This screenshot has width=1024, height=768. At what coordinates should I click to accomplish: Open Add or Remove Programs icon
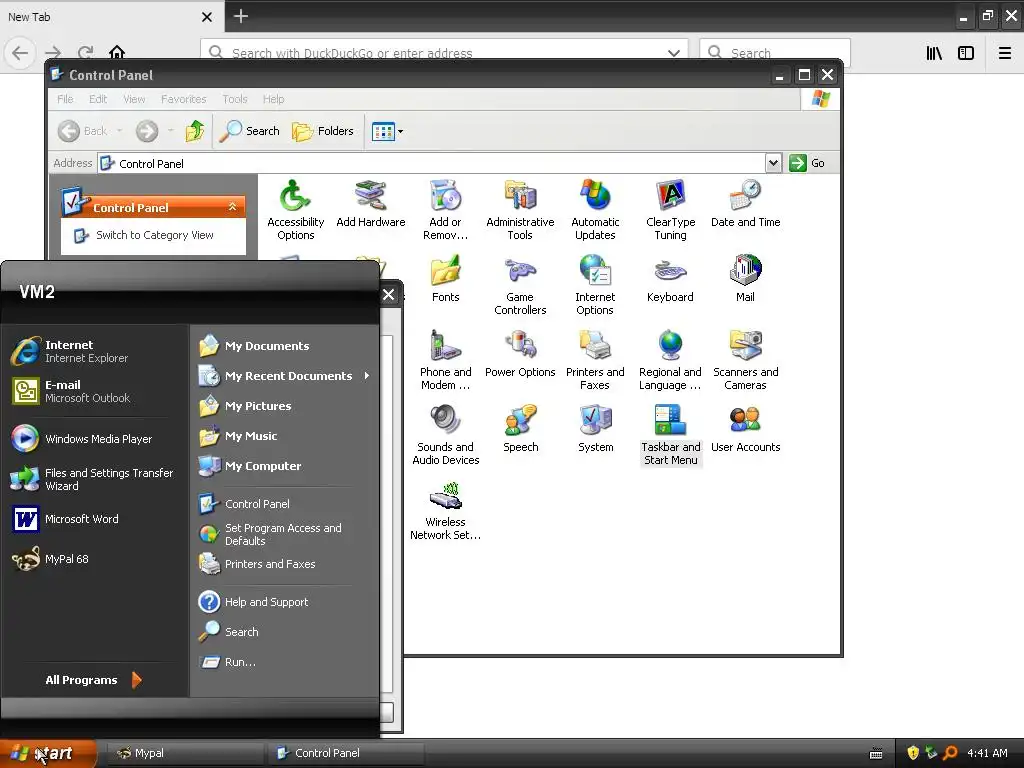click(x=445, y=210)
